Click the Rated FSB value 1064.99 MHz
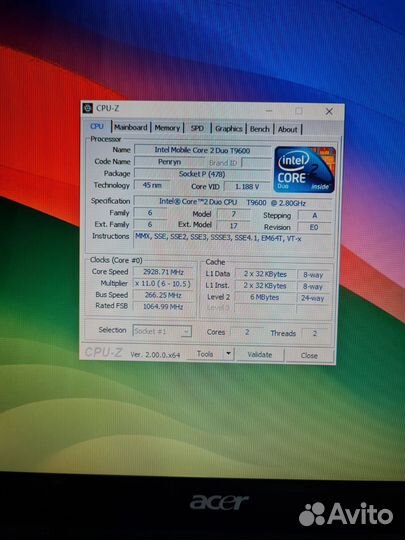This screenshot has width=405, height=540. (163, 307)
